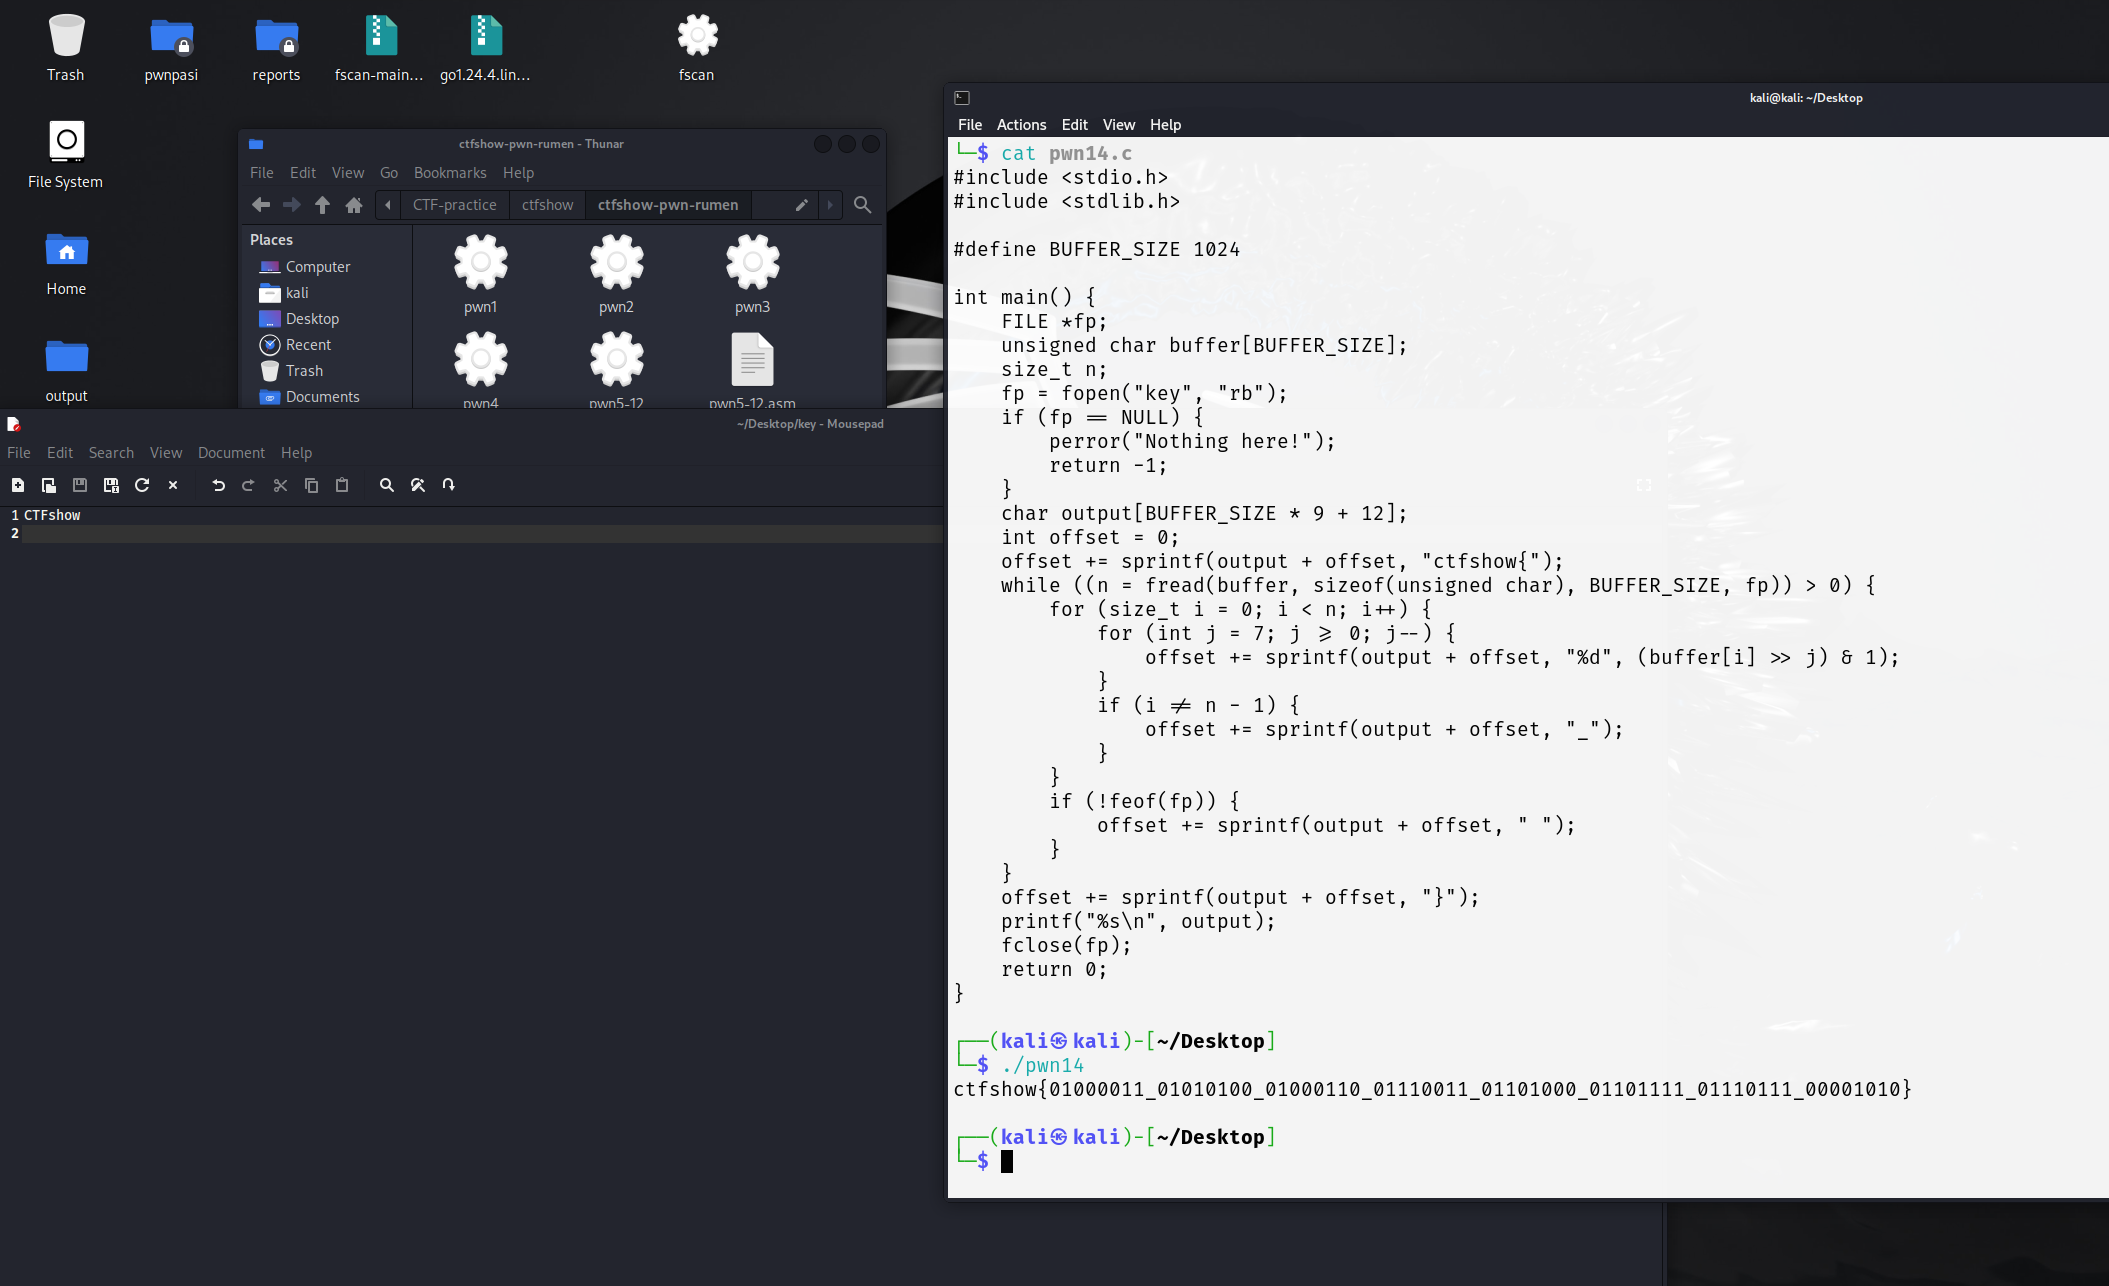Open the terminal's File menu

pyautogui.click(x=970, y=125)
